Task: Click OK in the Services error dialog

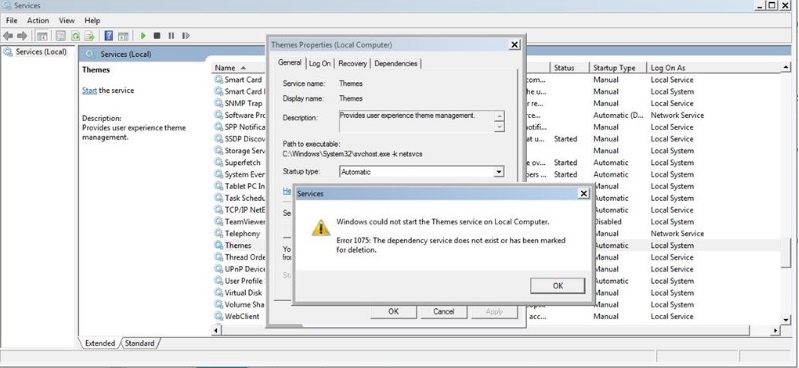Action: tap(557, 286)
